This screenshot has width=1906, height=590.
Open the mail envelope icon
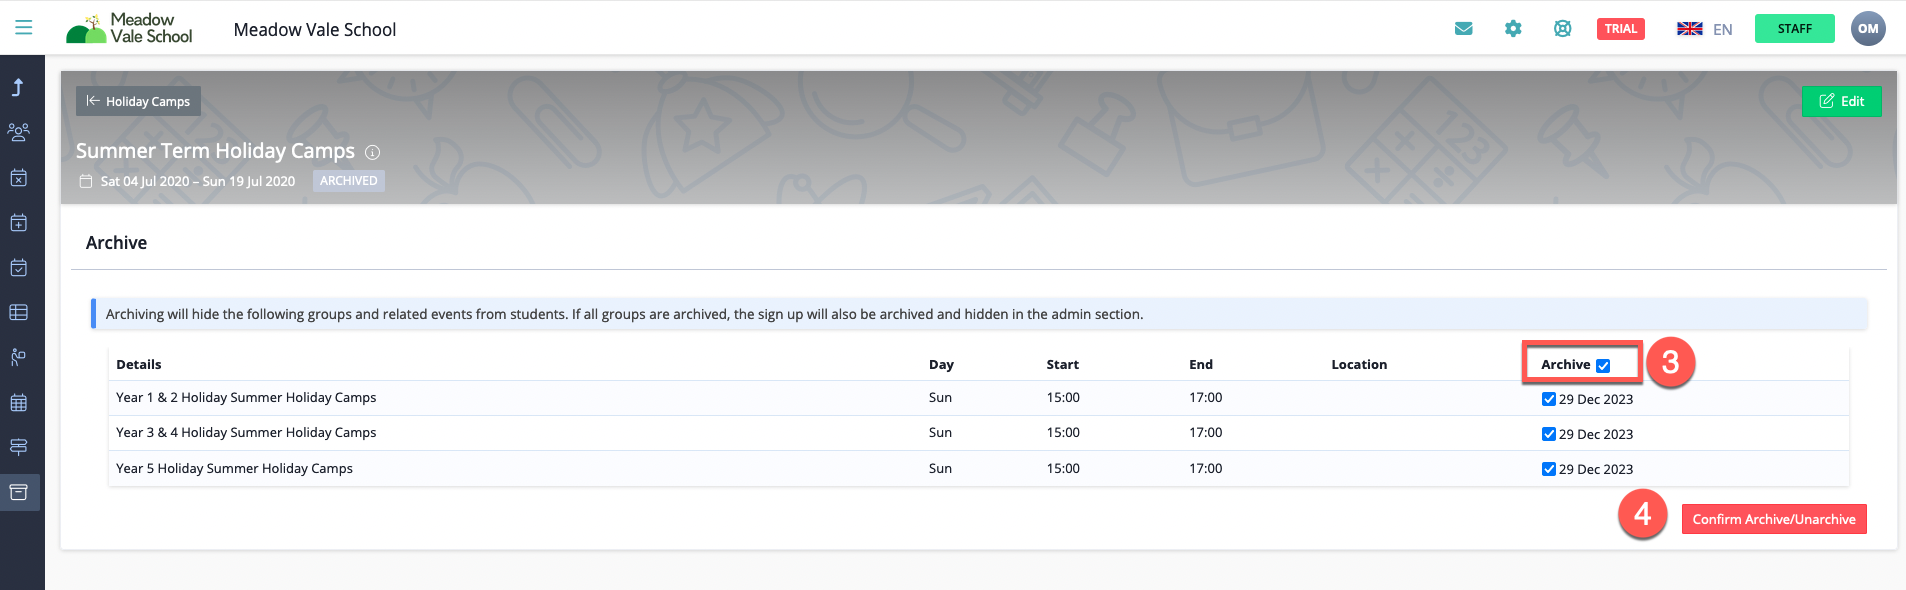[1463, 29]
